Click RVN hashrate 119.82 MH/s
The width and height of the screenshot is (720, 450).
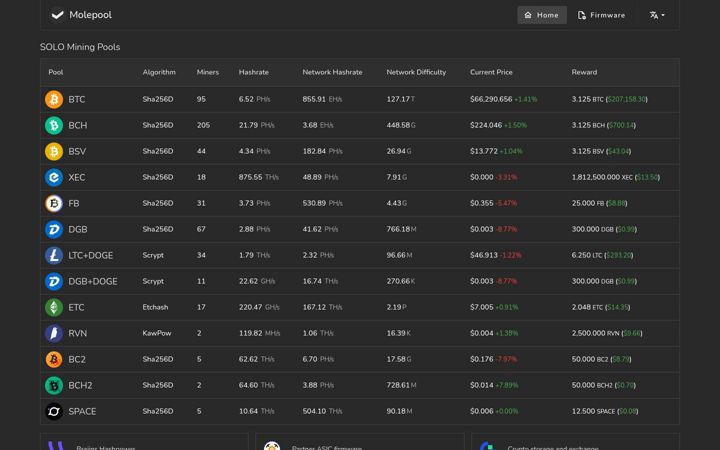click(x=259, y=333)
